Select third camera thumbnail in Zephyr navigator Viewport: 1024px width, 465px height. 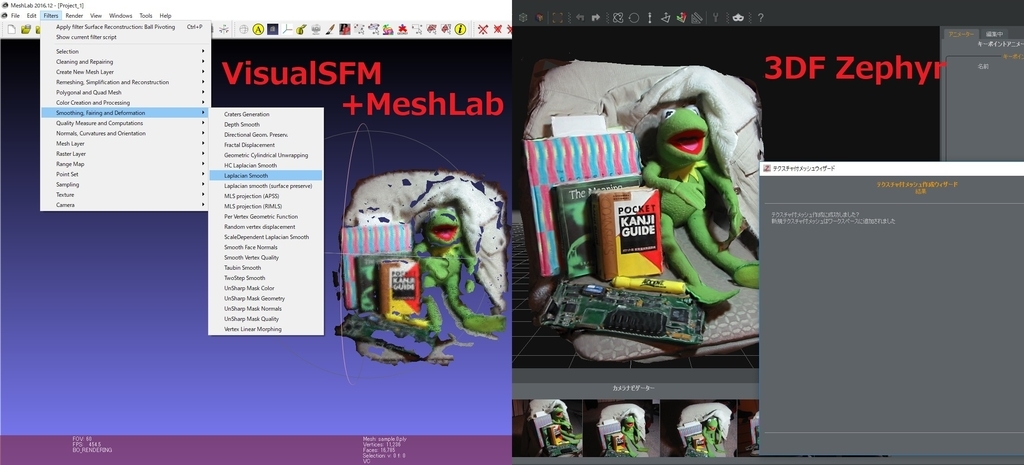tap(698, 428)
